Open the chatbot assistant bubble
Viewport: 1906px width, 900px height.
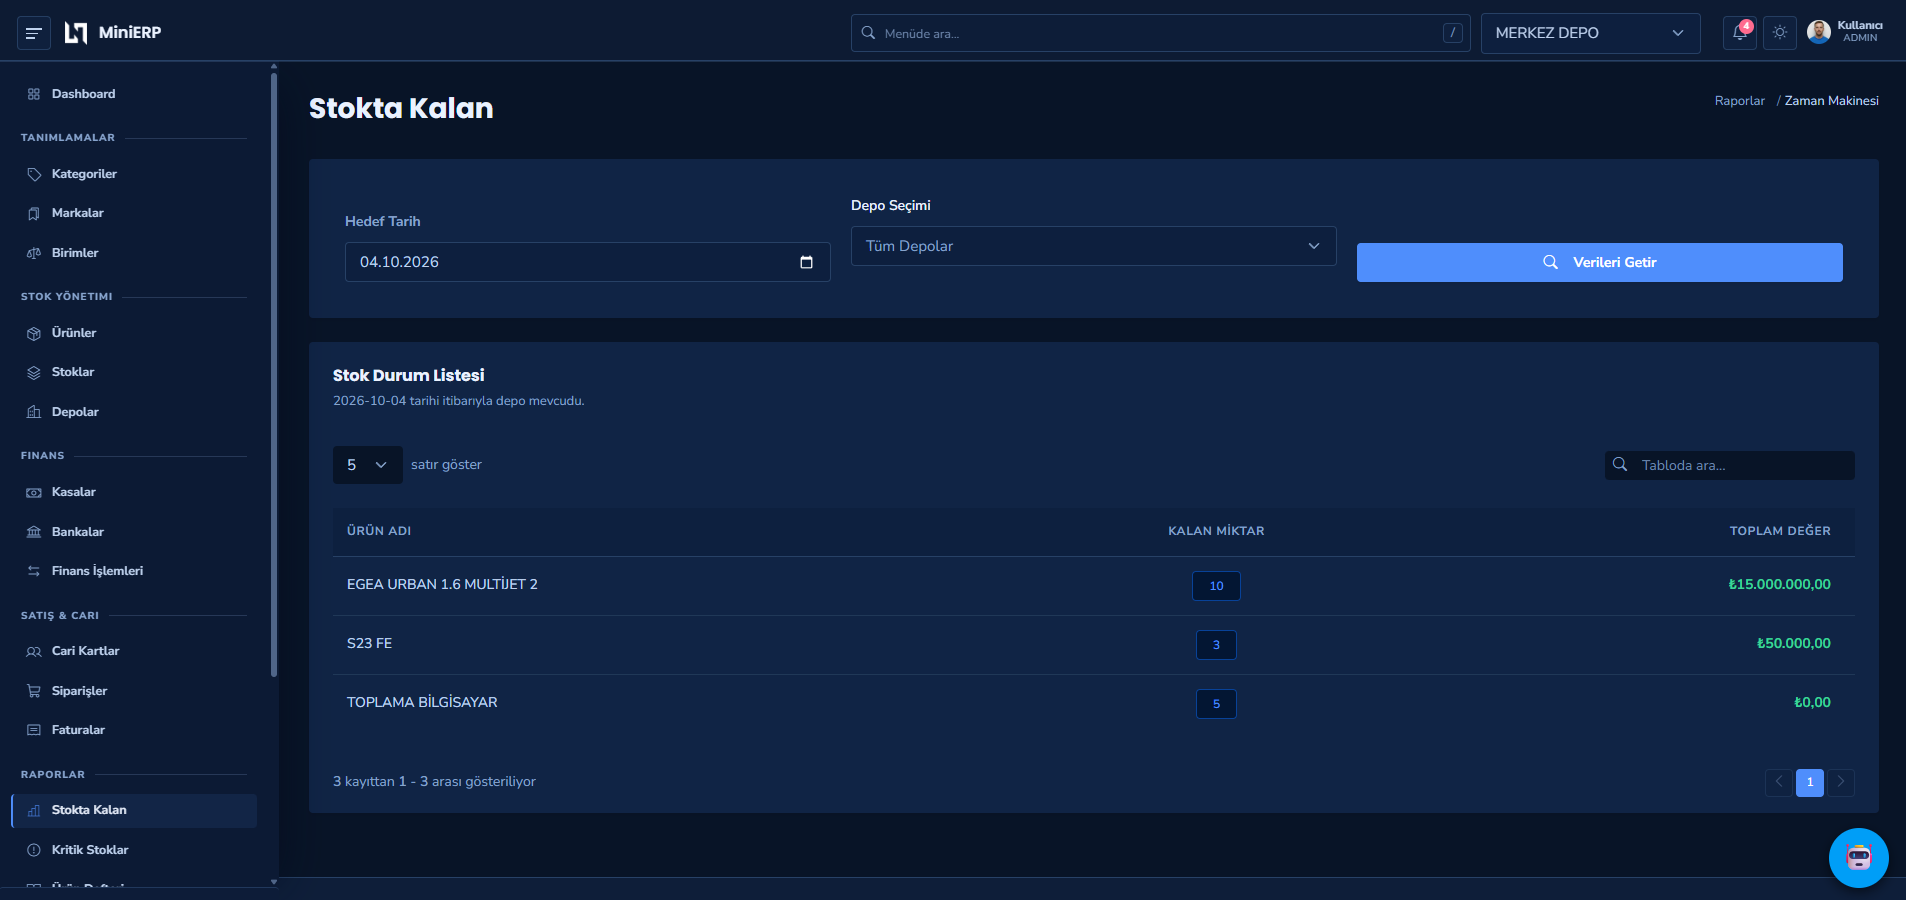click(1858, 857)
